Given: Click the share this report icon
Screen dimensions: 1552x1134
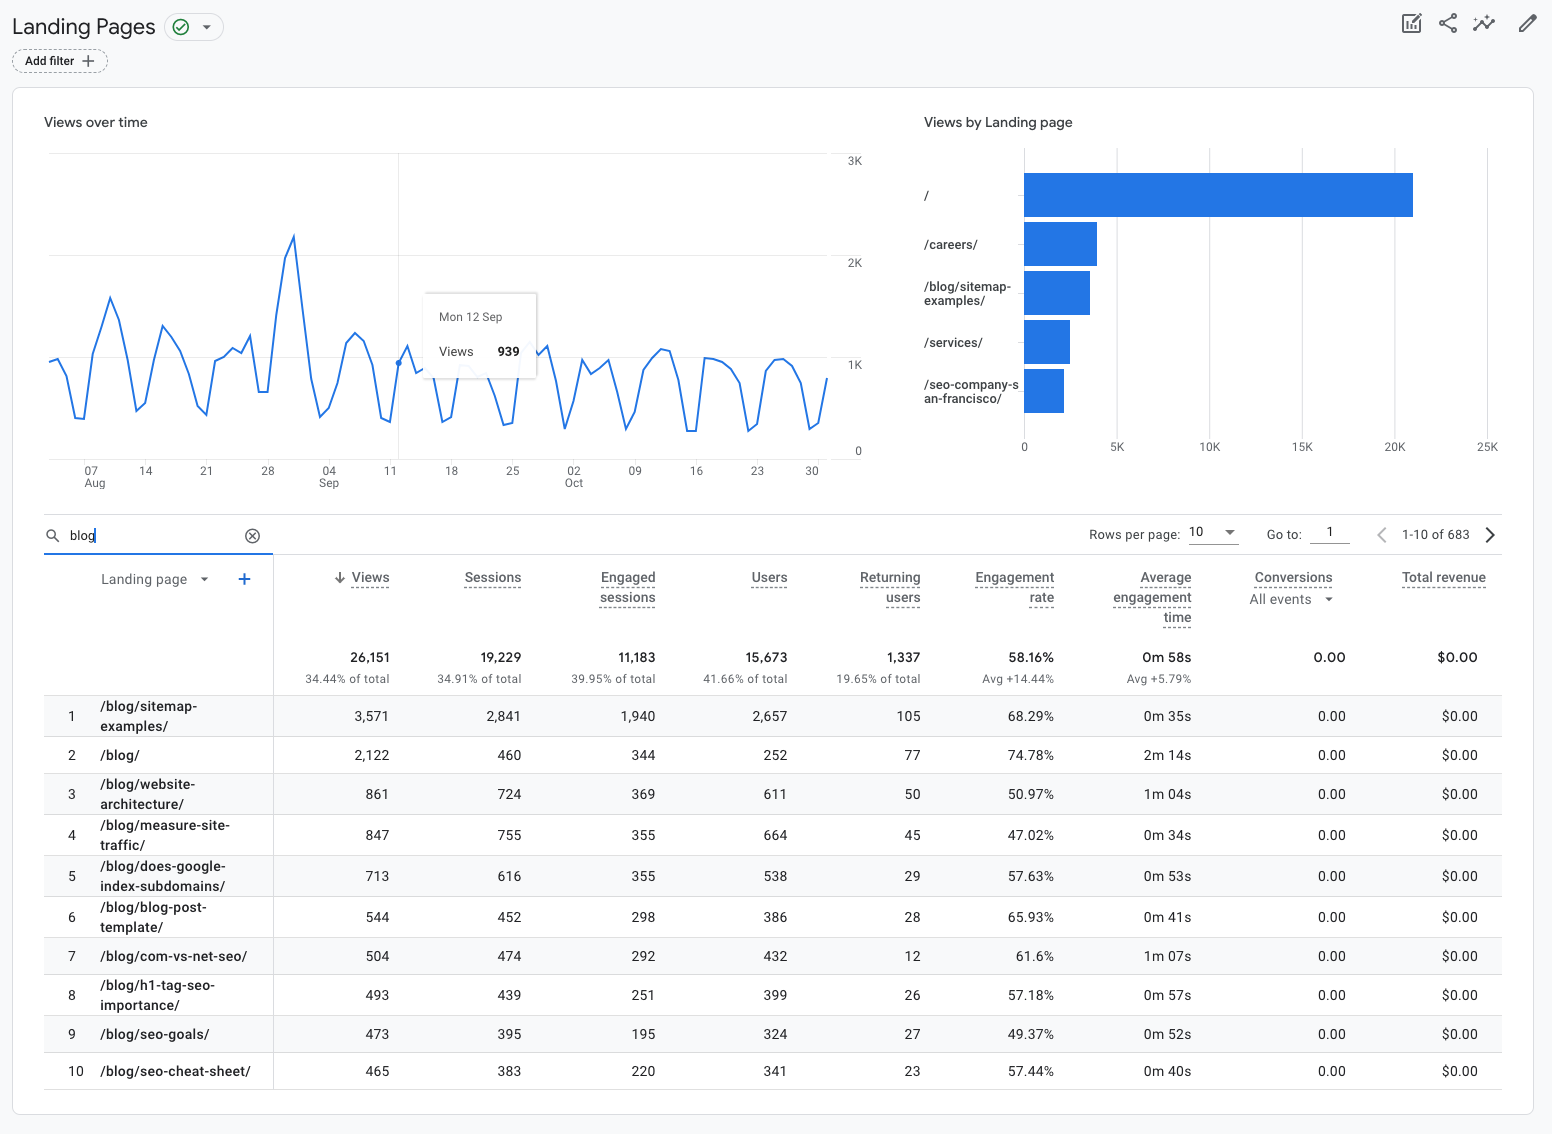Looking at the screenshot, I should pyautogui.click(x=1447, y=24).
